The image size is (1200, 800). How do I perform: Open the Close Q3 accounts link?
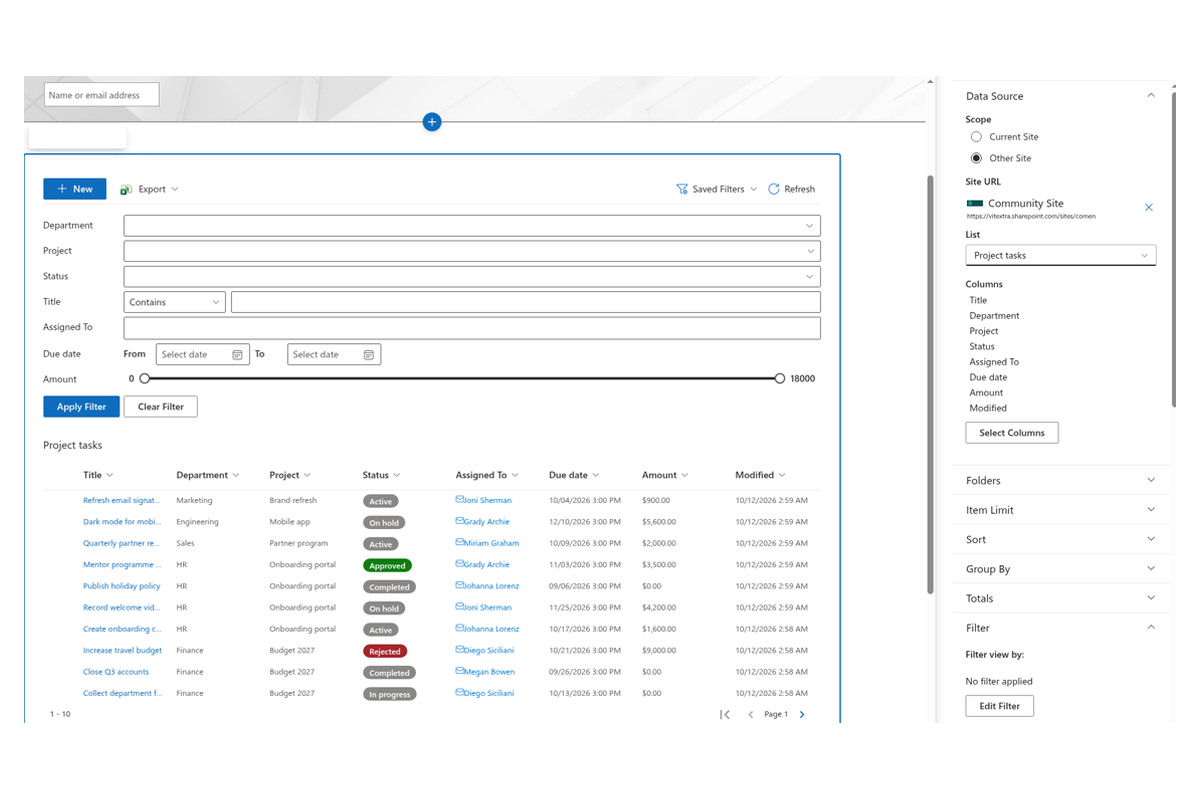click(116, 672)
